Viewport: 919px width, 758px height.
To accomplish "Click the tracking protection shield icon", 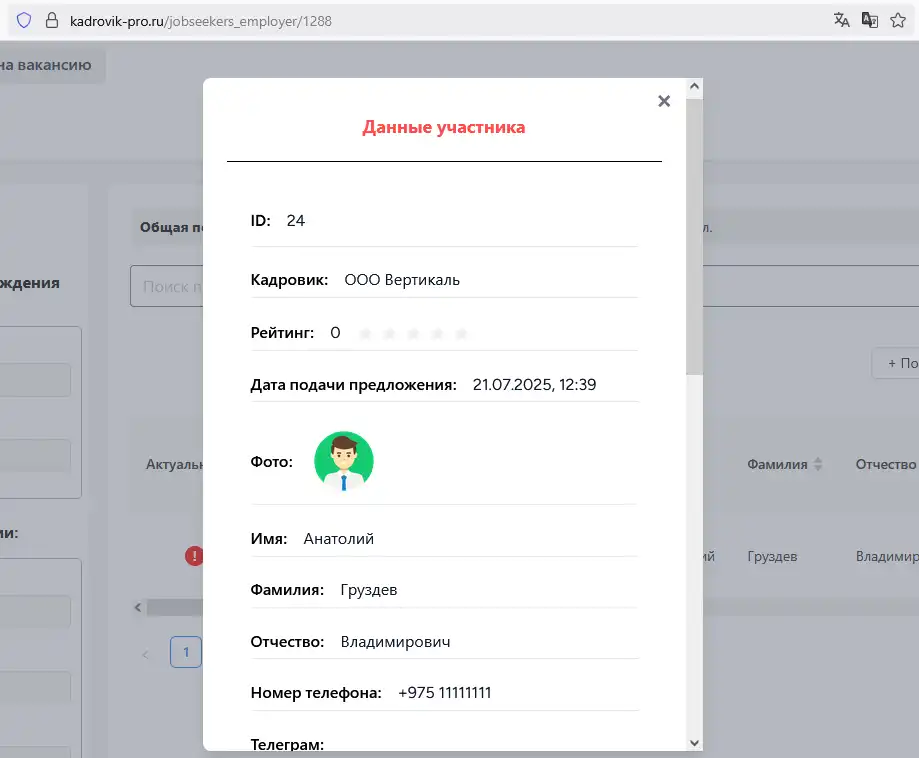I will tap(24, 20).
